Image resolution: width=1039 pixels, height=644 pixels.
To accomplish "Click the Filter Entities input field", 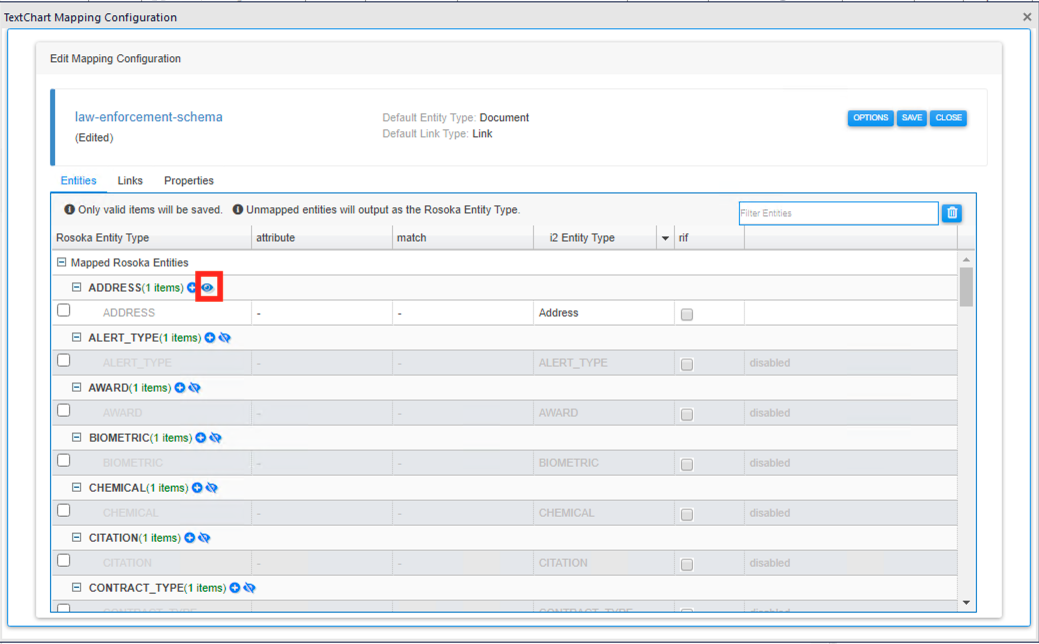I will (x=838, y=213).
